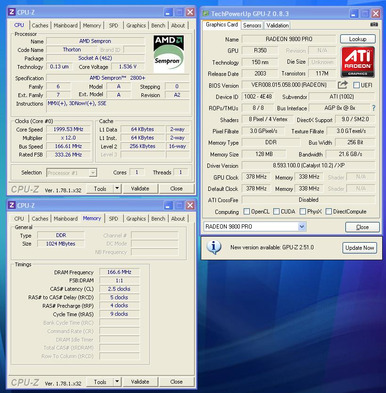Click the AMD Sempron logo image

click(x=169, y=53)
